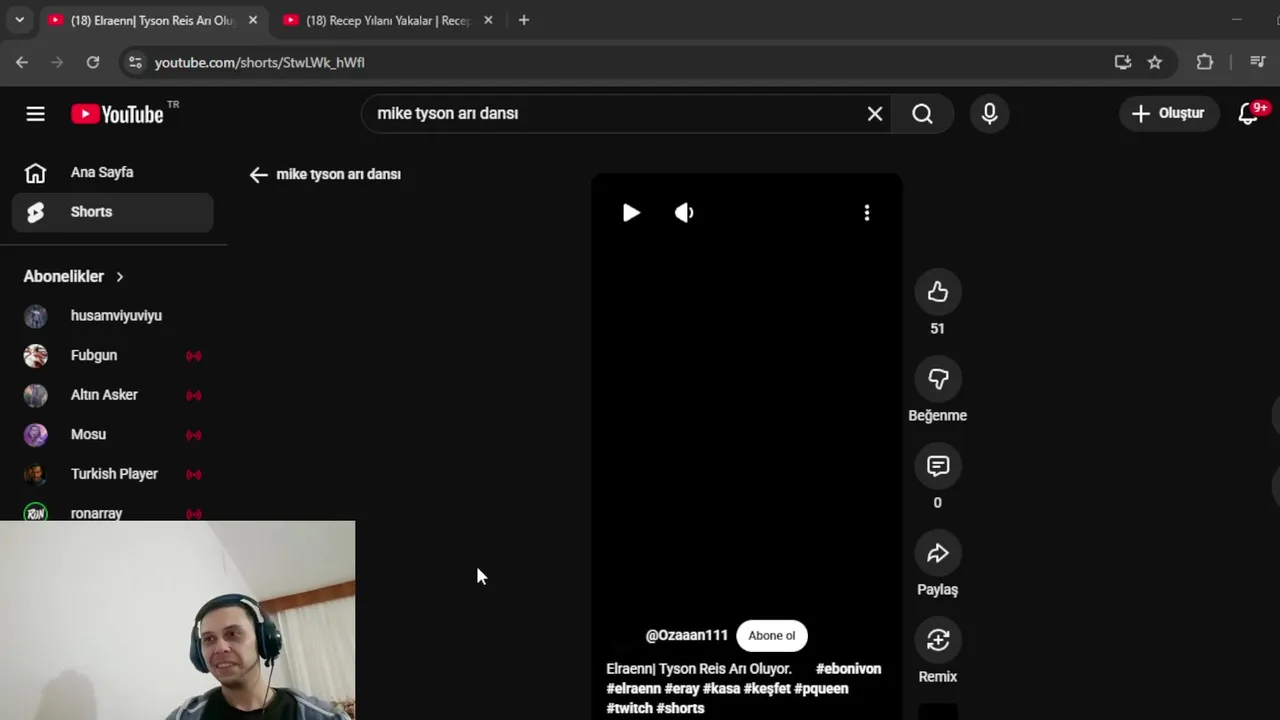Click the magnifier search button
This screenshot has width=1280, height=720.
pyautogui.click(x=922, y=114)
